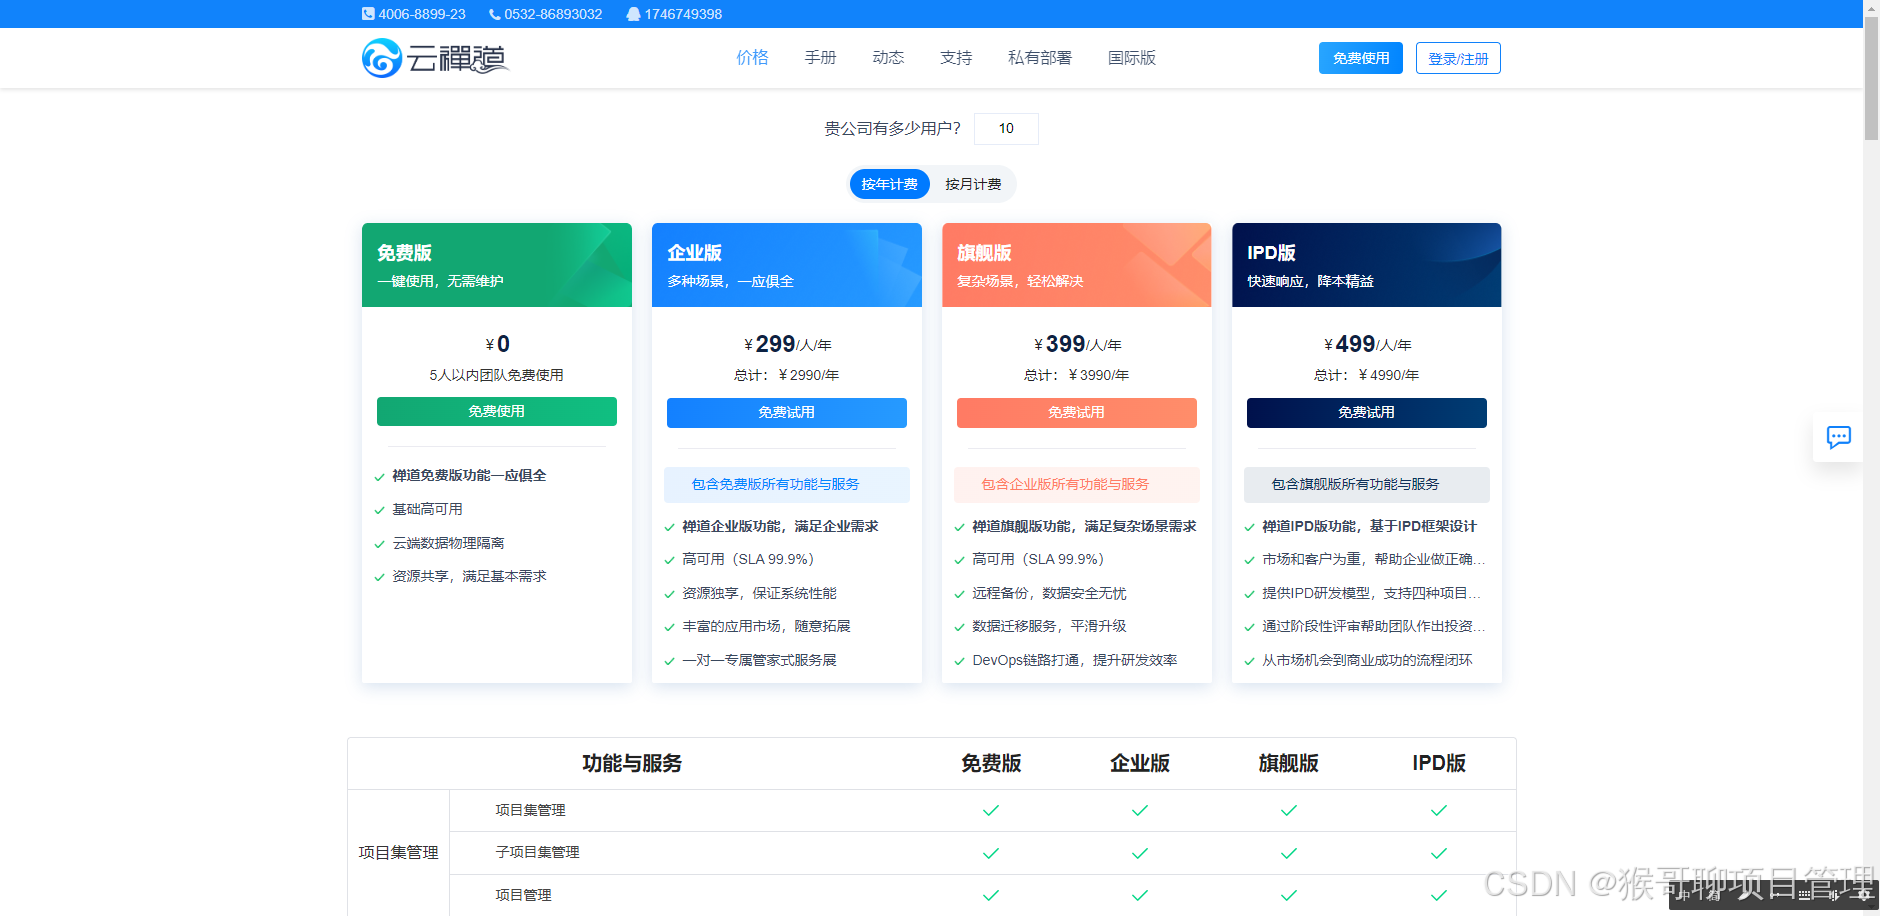The image size is (1880, 916).
Task: Click 云端数据物理隔离 feature item
Action: pos(448,543)
